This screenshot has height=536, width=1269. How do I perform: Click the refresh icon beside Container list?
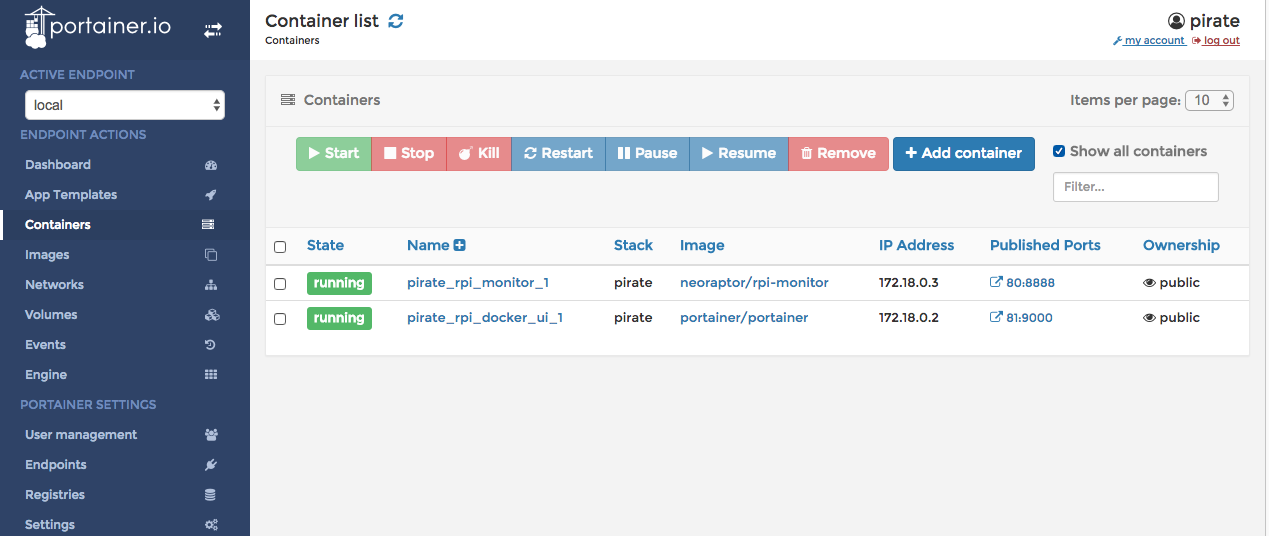tap(396, 21)
